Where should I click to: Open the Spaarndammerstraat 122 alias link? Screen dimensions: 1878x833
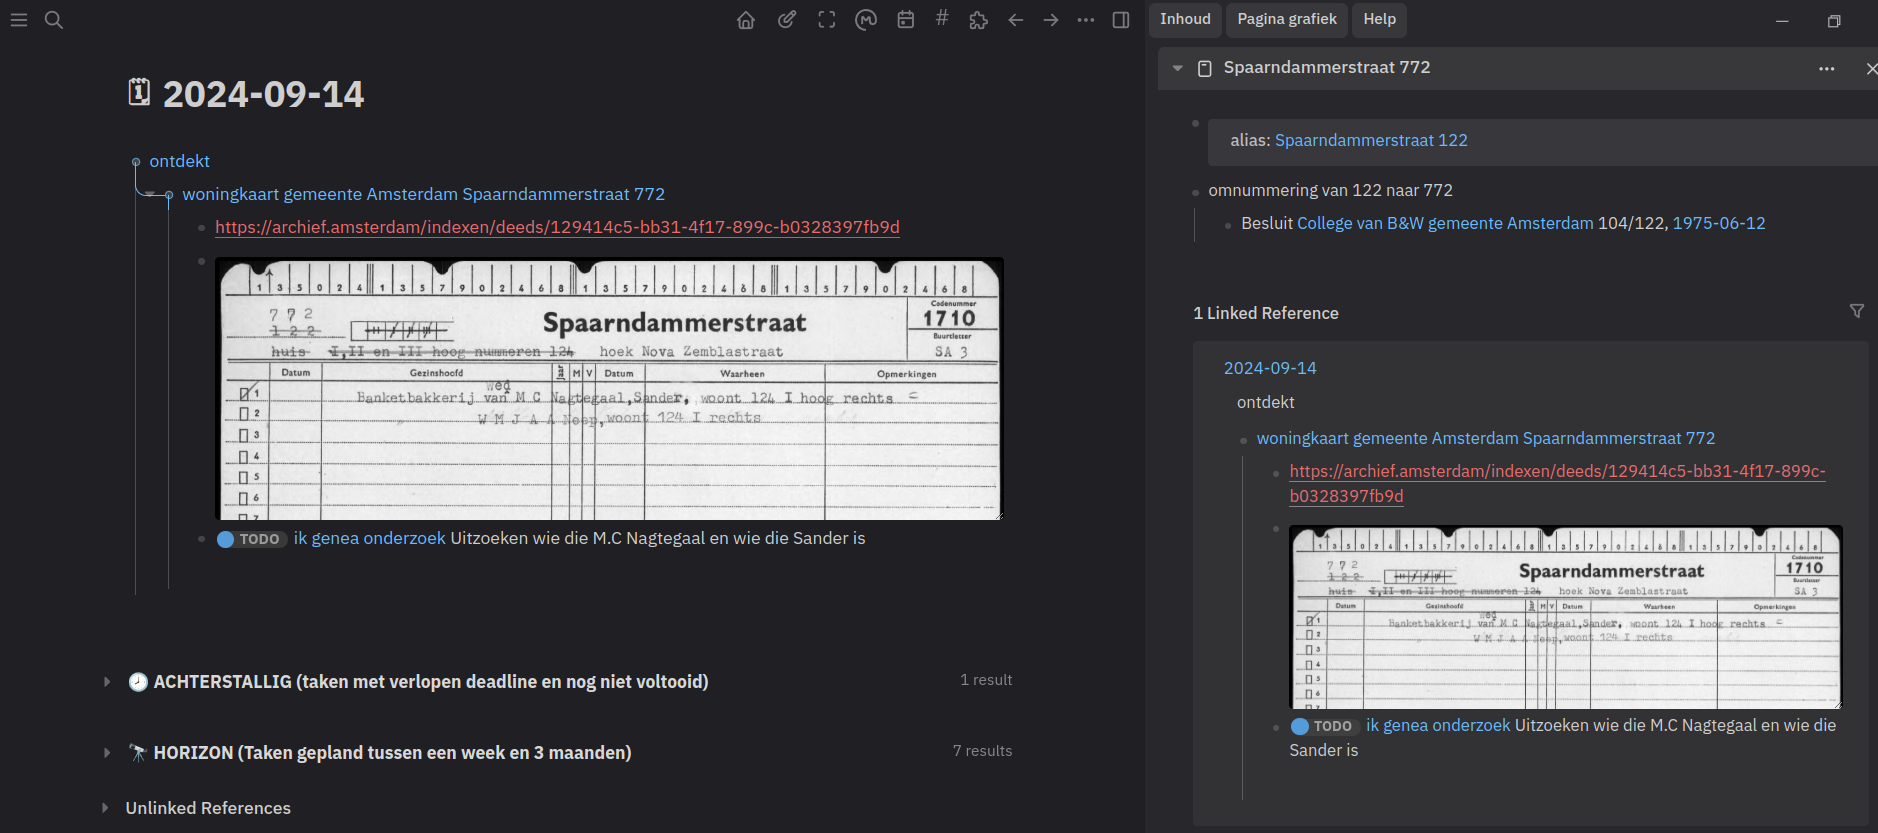(x=1370, y=140)
